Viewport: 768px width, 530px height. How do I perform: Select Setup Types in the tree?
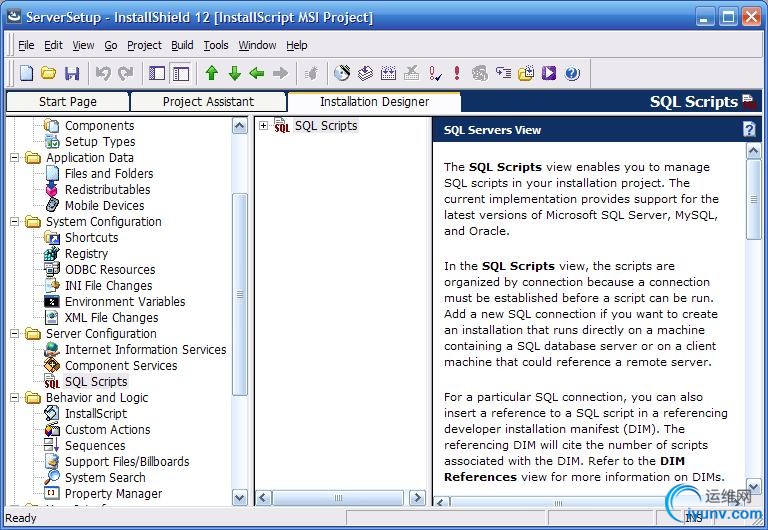(x=100, y=142)
